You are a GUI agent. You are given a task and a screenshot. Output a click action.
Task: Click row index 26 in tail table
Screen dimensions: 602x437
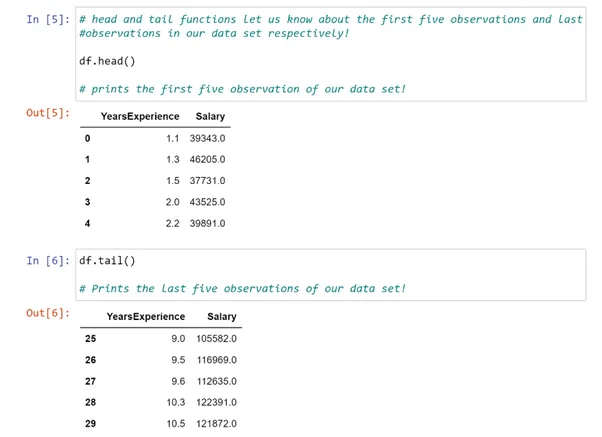click(91, 360)
